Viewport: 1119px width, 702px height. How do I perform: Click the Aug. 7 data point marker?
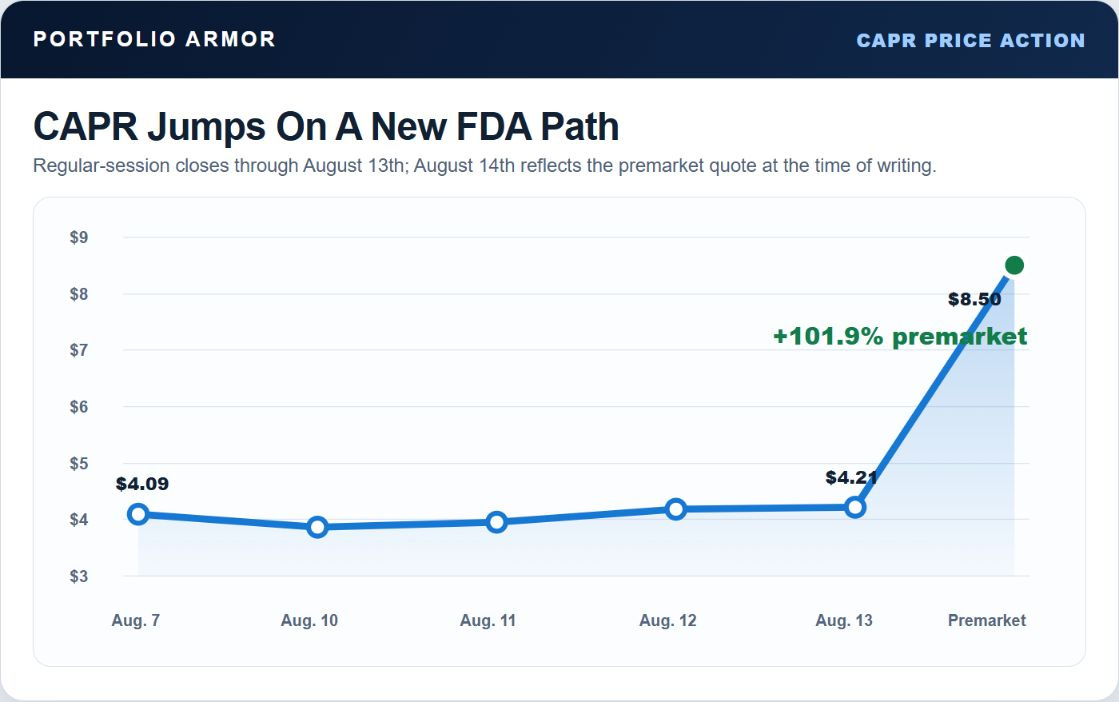(138, 514)
